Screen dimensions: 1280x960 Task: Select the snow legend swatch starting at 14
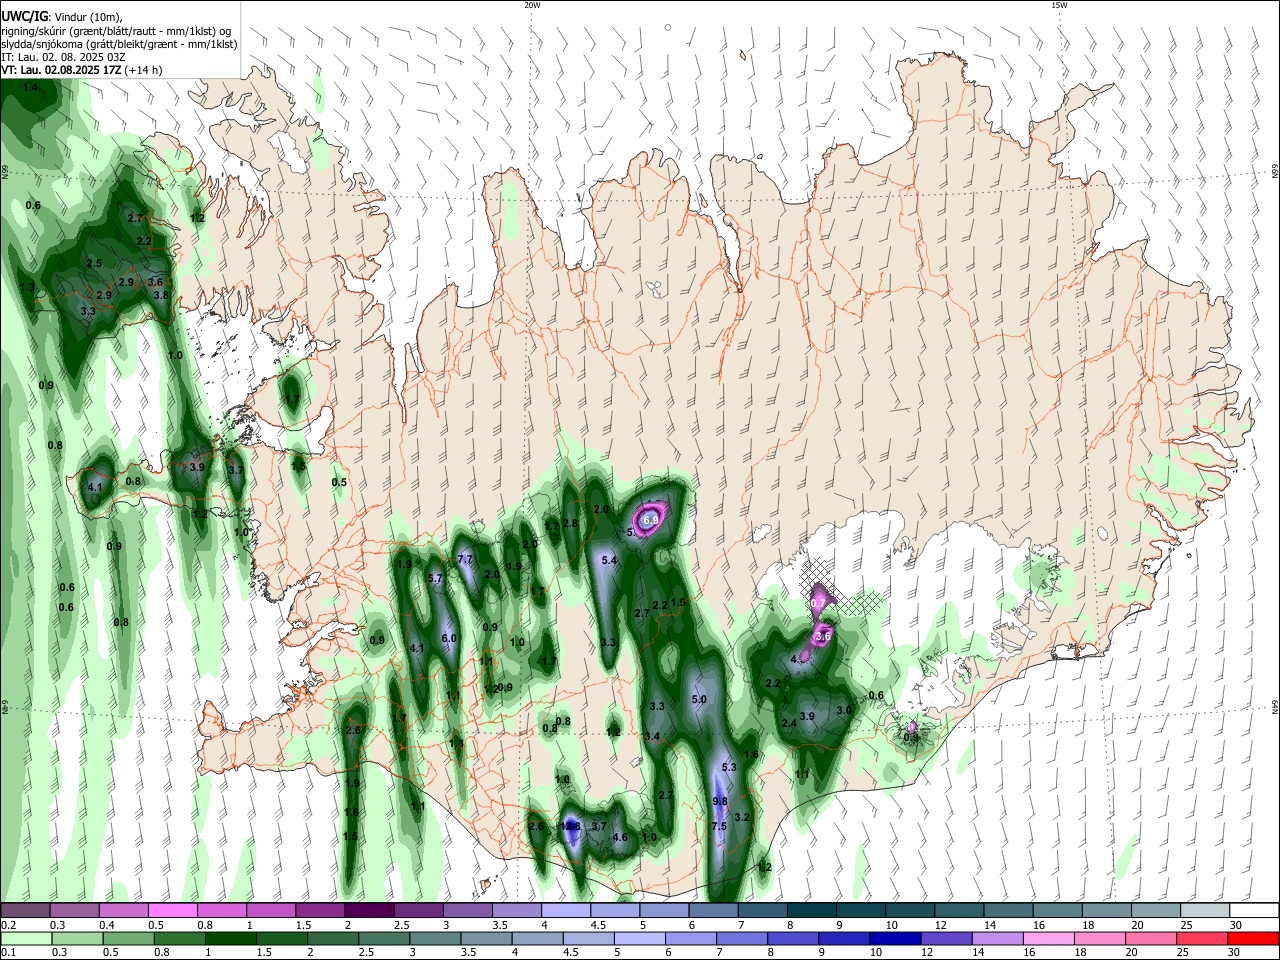[1006, 911]
